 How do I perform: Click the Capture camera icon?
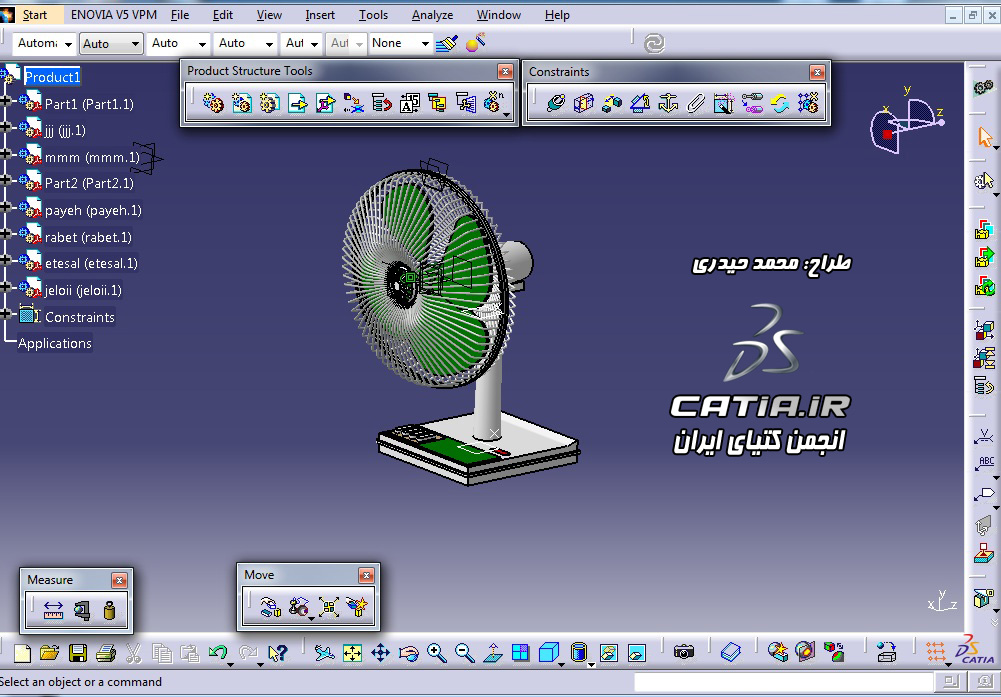click(x=684, y=652)
